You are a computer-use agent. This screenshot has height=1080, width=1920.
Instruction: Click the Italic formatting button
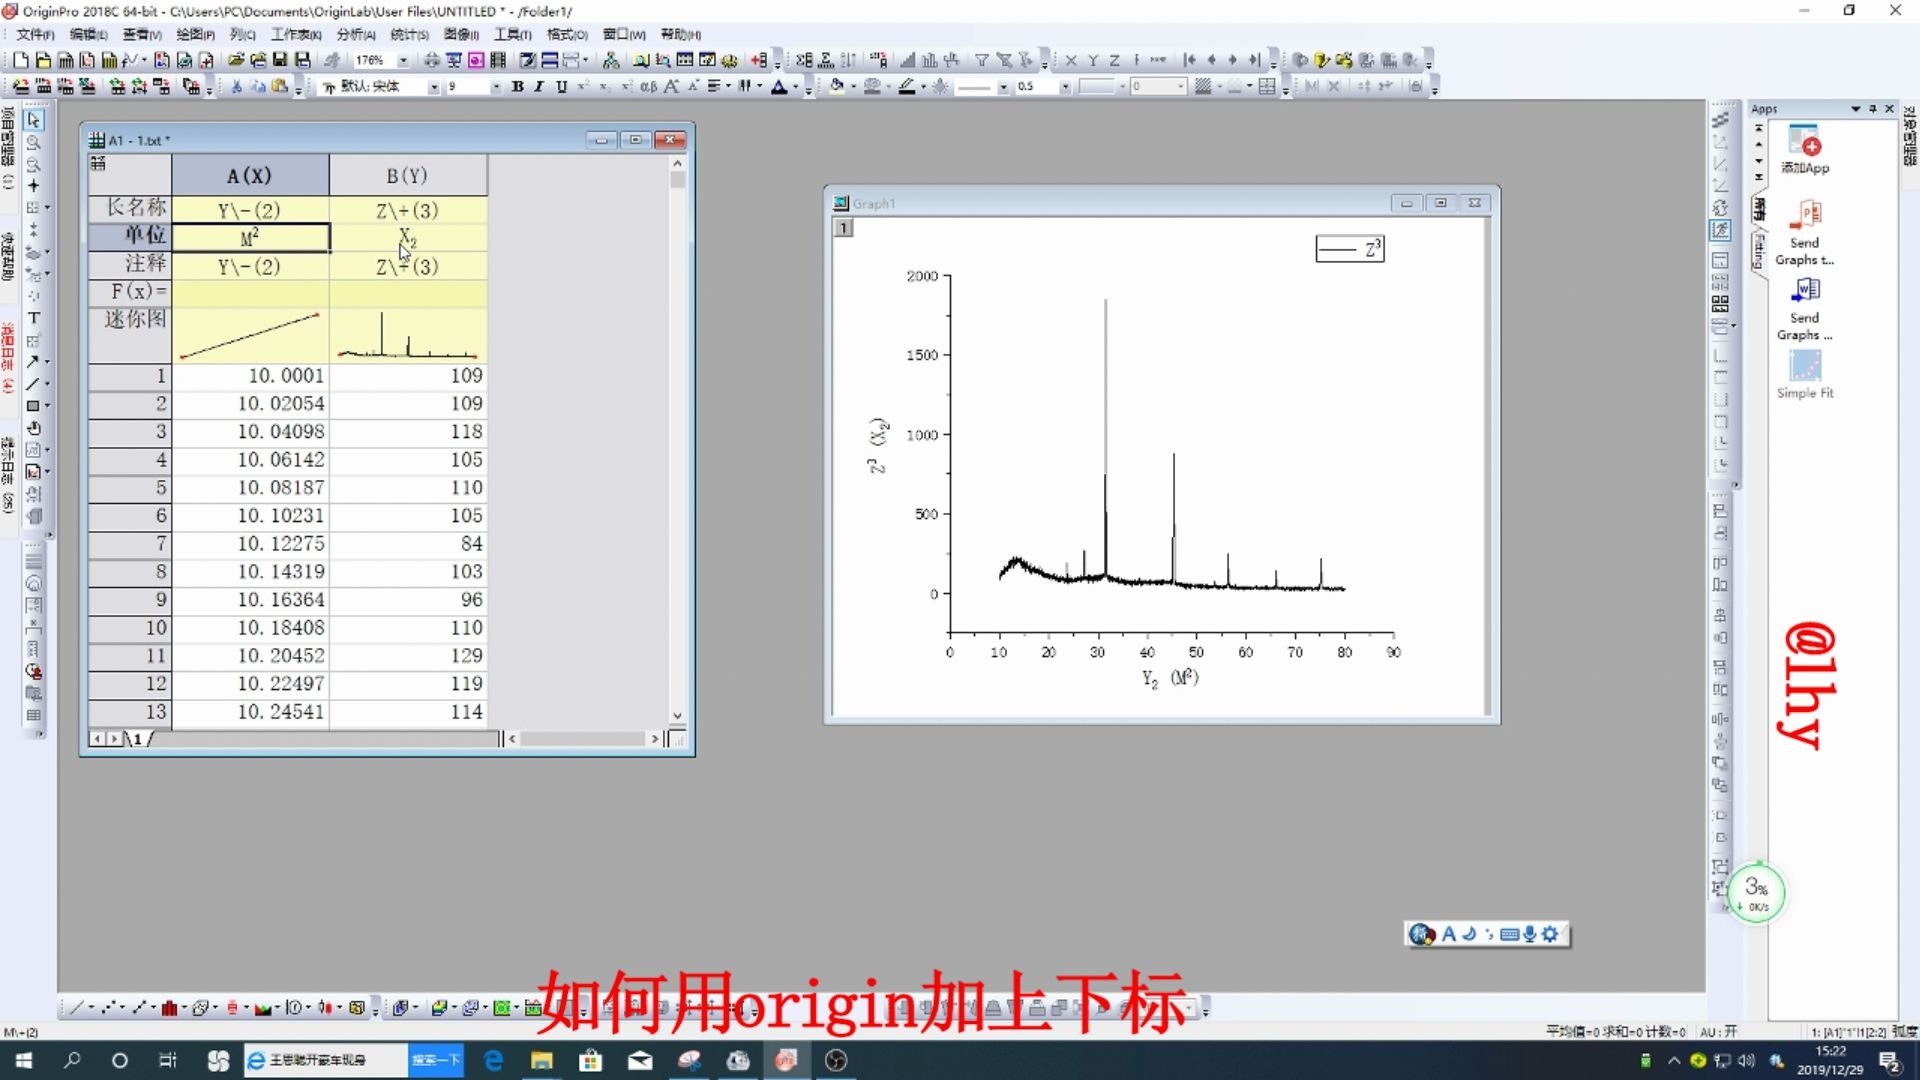click(x=539, y=87)
